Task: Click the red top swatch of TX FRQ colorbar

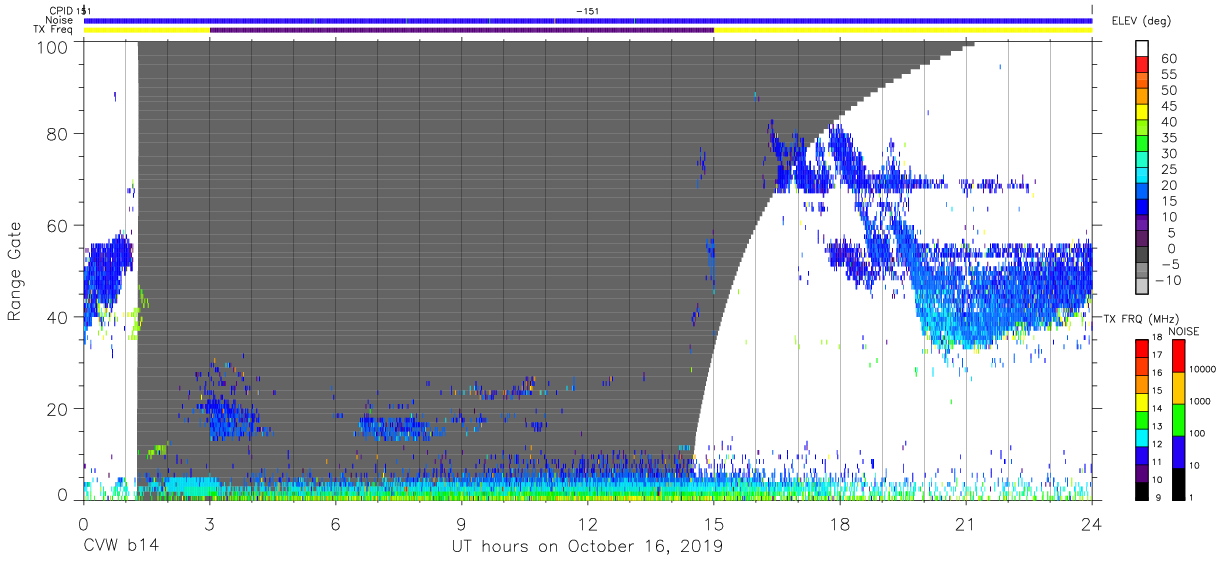Action: click(1141, 349)
